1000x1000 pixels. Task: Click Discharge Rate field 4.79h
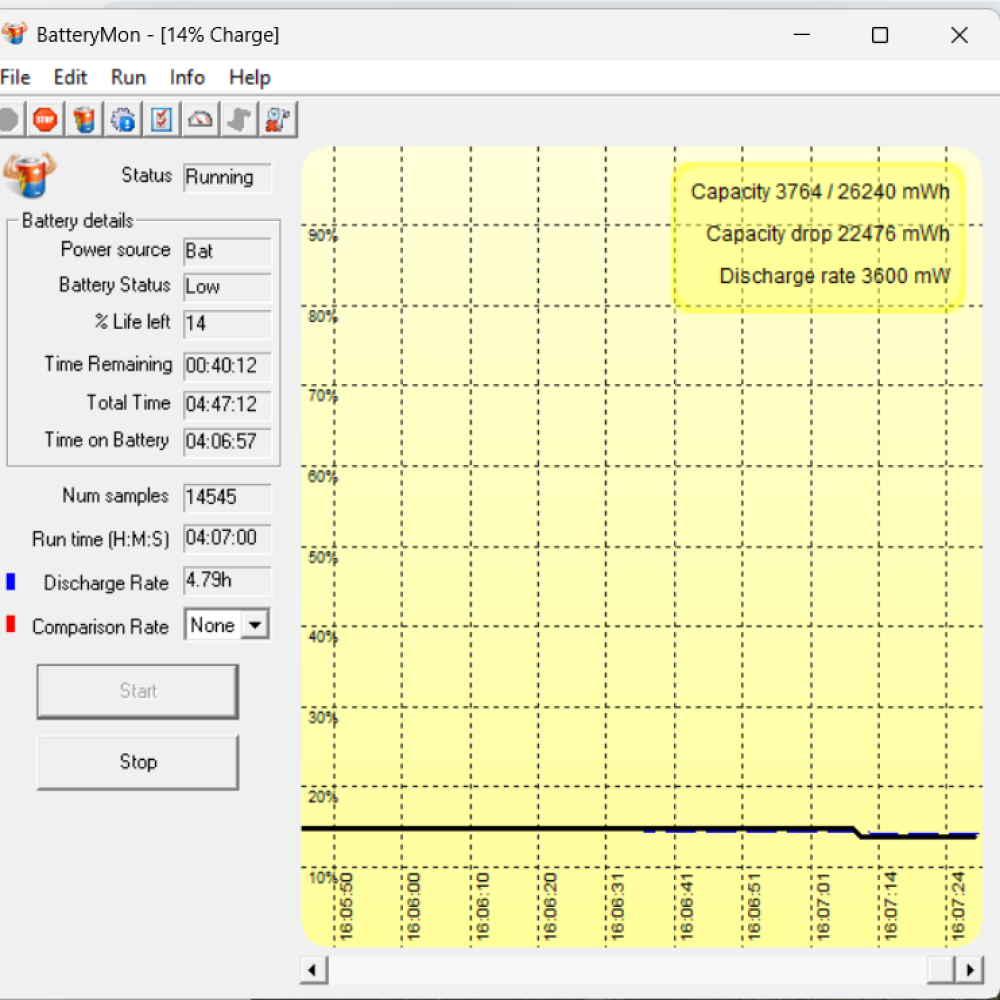[227, 580]
